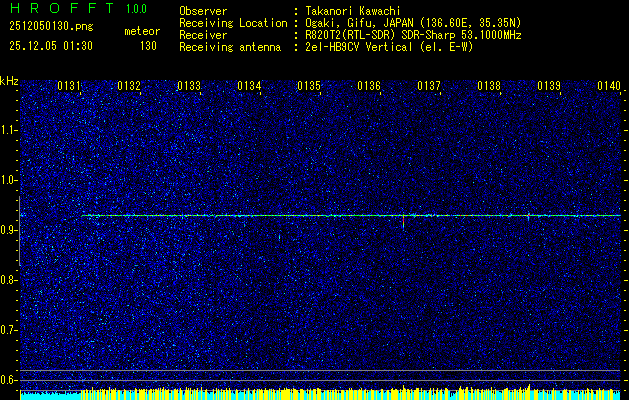Click the red echo spike near 0139

[529, 217]
